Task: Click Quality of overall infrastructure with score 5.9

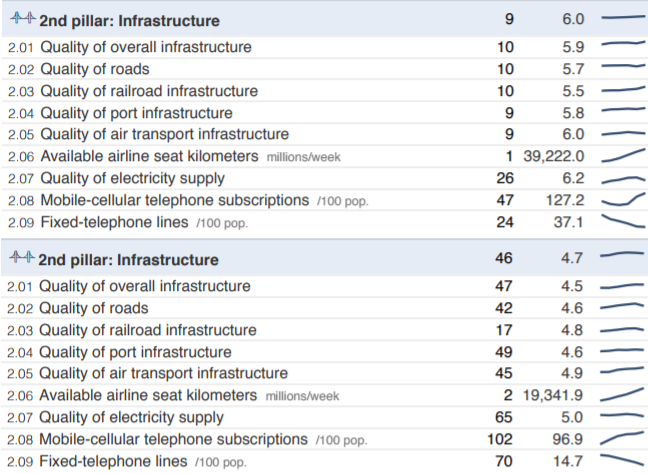Action: tap(146, 47)
